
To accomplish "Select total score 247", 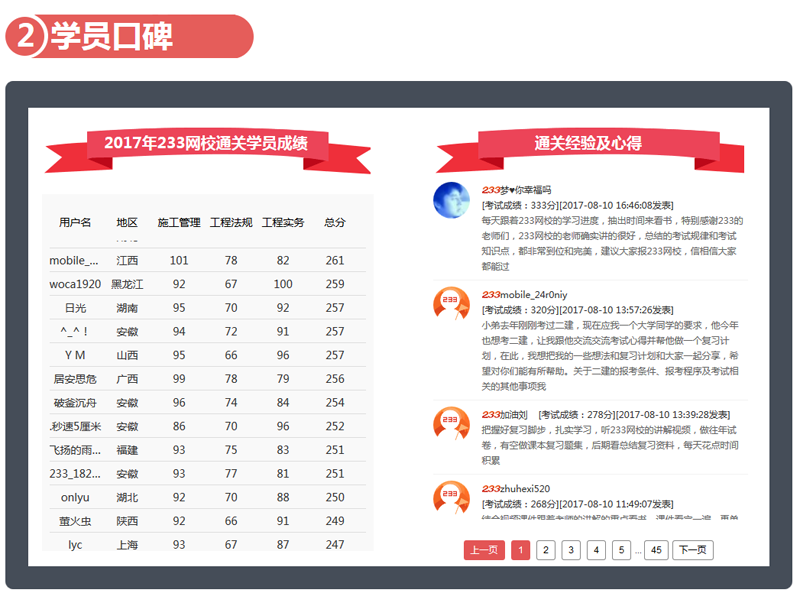I will click(335, 545).
